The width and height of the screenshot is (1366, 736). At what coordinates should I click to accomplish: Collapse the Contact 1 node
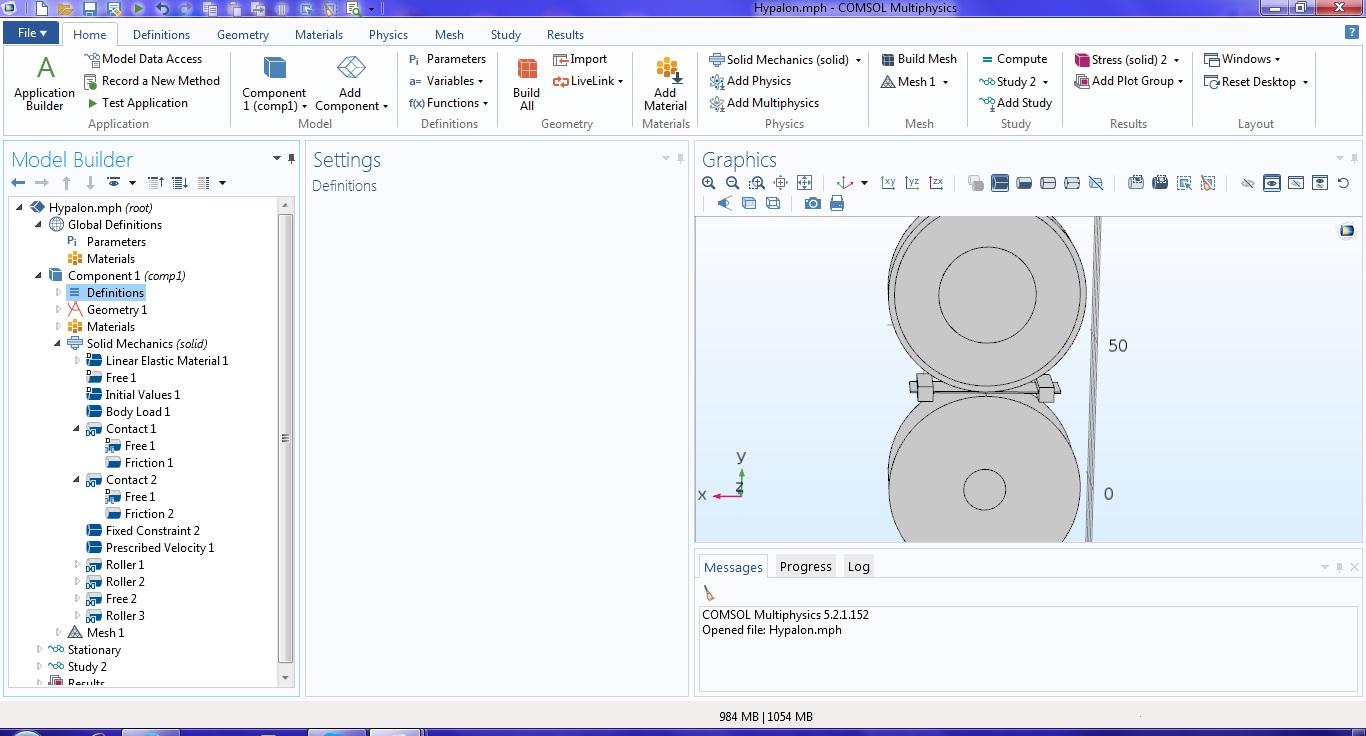coord(77,429)
